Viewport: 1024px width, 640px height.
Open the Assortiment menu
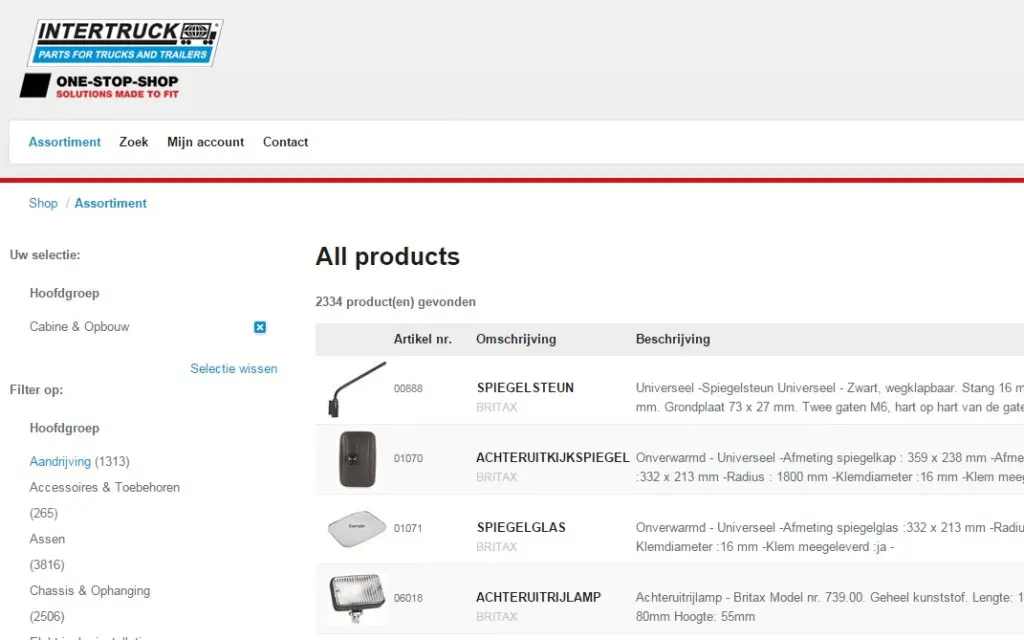coord(64,142)
